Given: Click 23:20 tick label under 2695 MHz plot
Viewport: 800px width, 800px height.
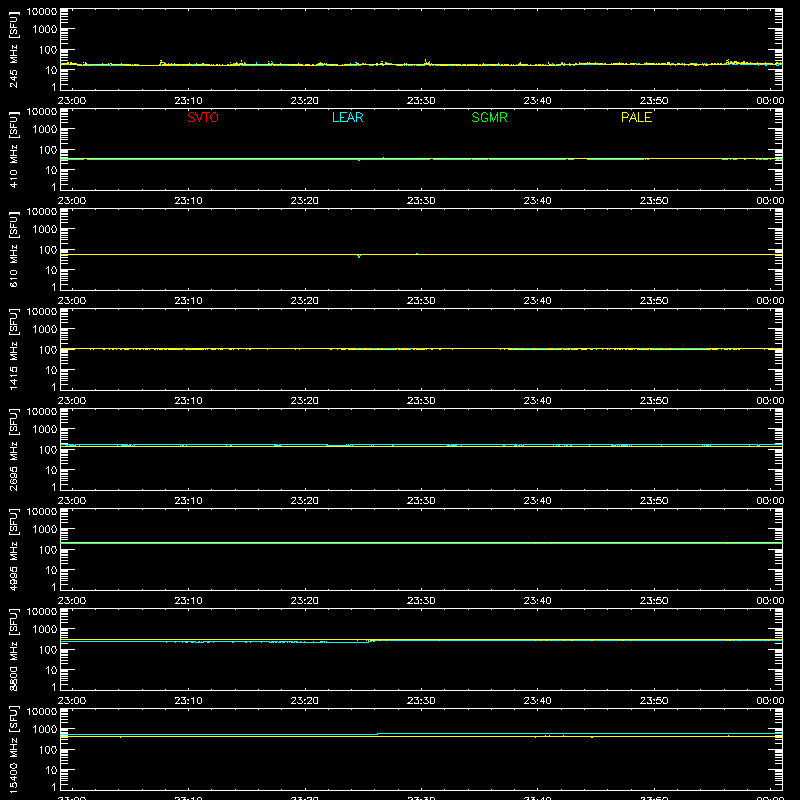Looking at the screenshot, I should (305, 501).
